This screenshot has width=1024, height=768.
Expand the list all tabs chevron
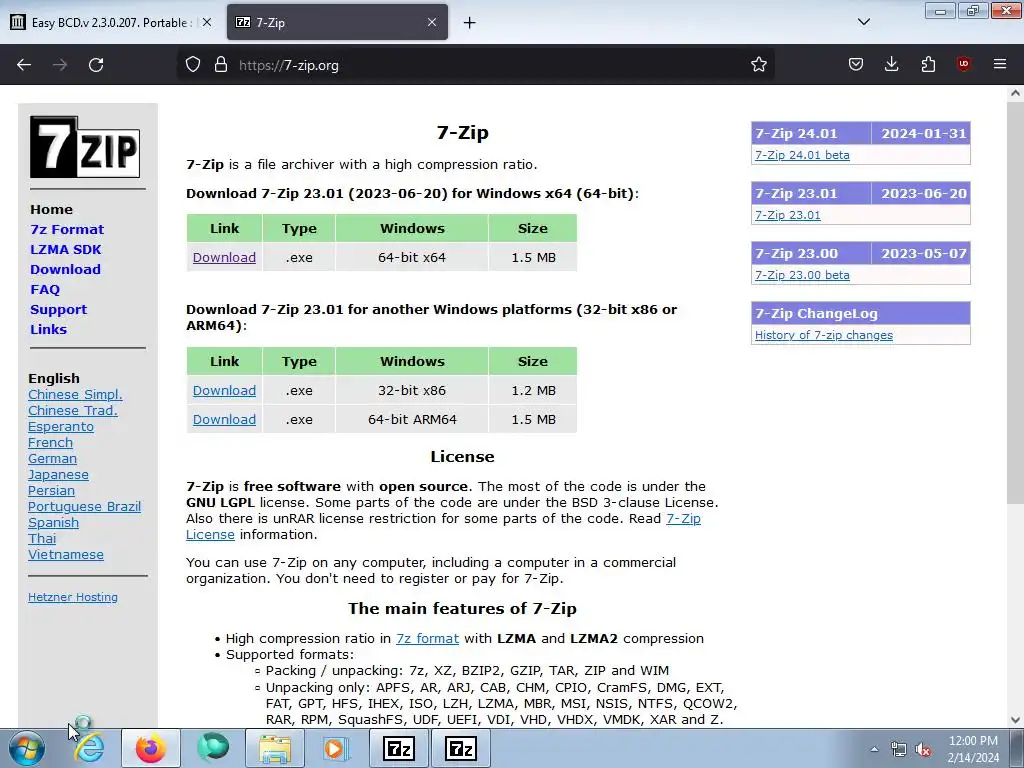click(x=863, y=22)
